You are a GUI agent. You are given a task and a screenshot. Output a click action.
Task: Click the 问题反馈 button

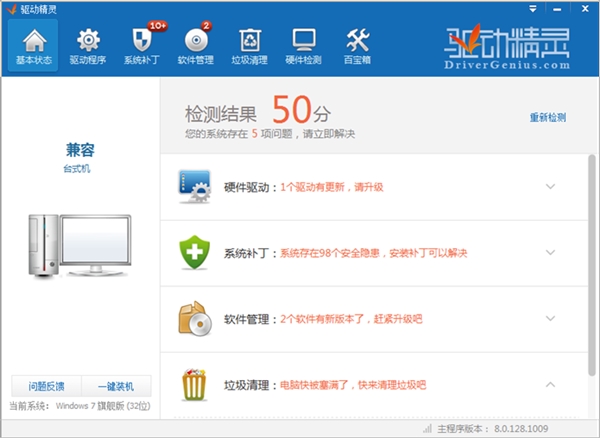[46, 386]
